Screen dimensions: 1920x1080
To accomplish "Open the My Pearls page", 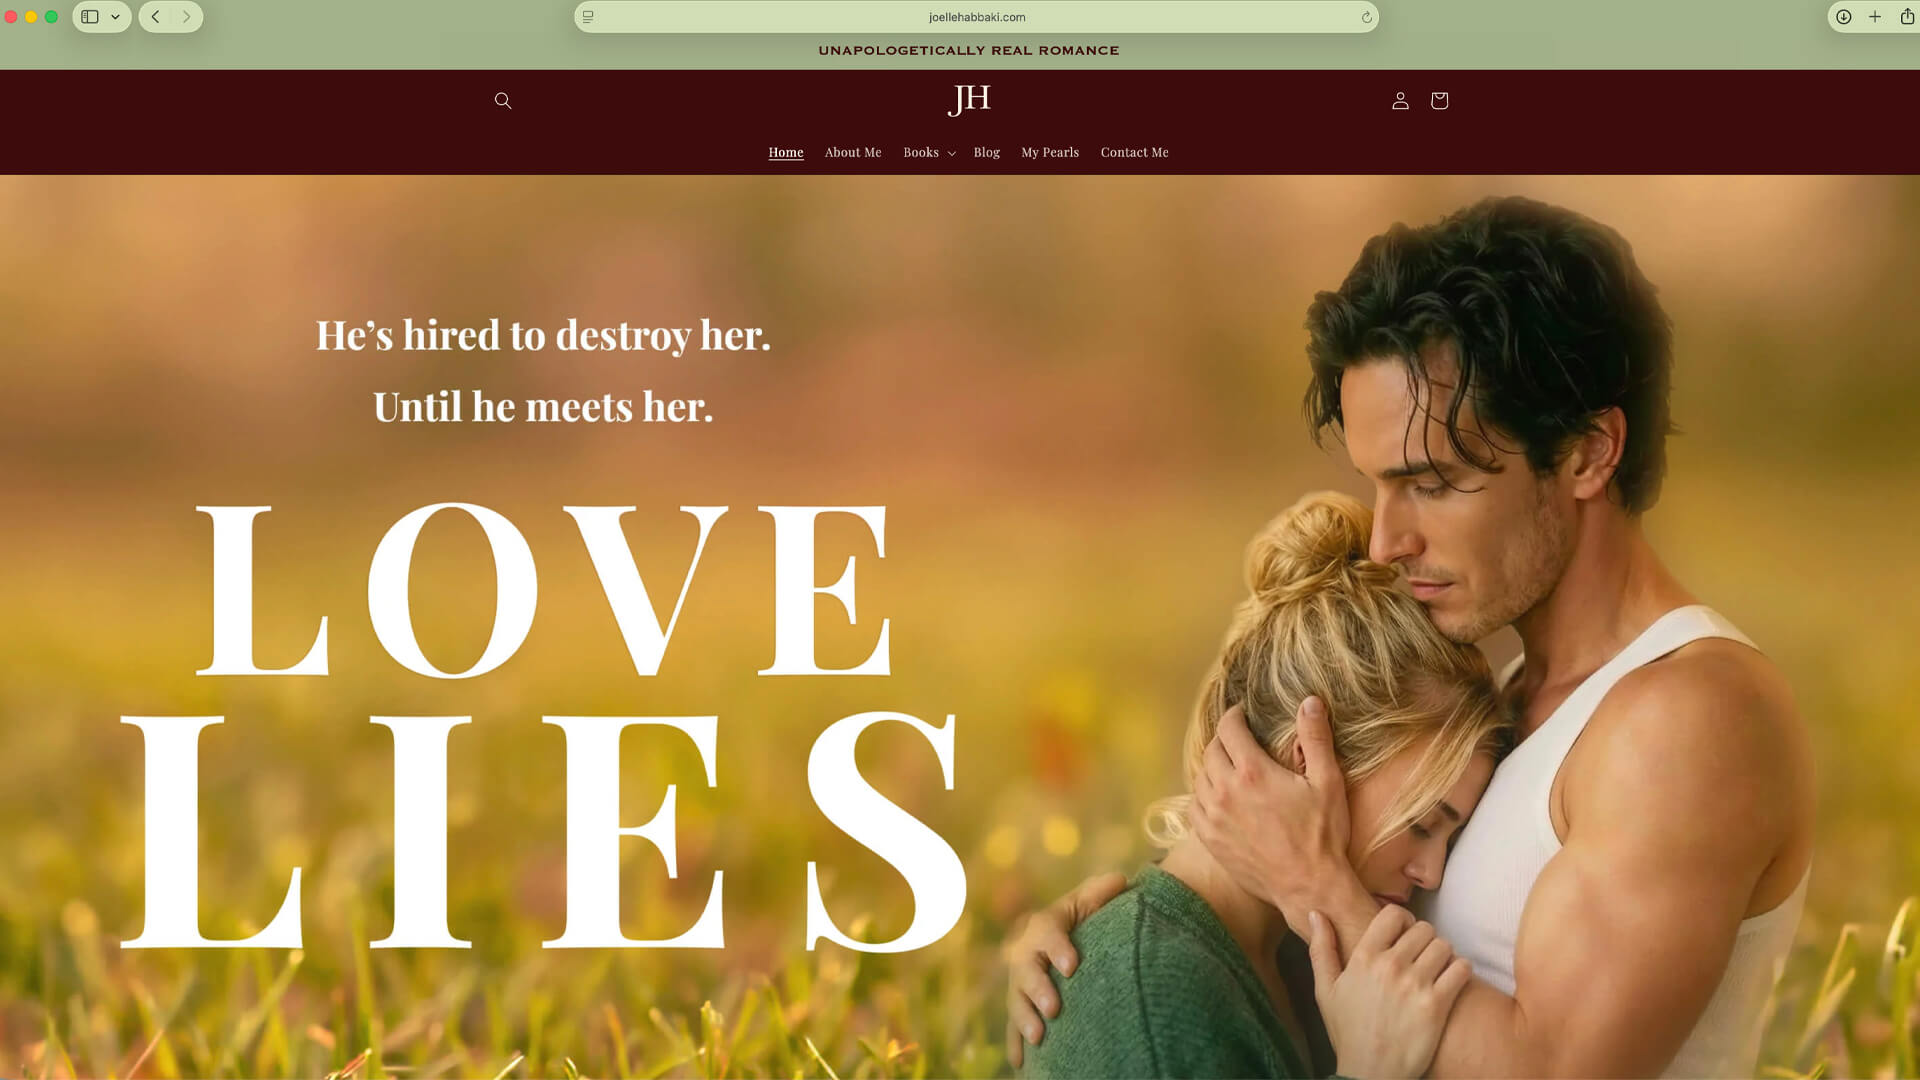I will (1050, 152).
